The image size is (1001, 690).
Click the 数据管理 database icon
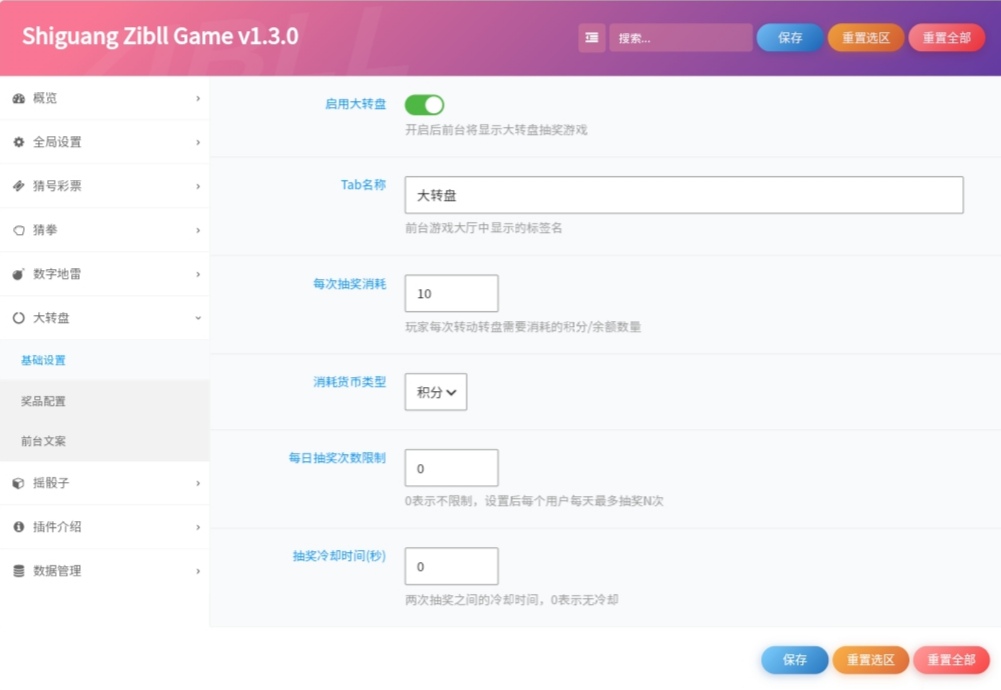19,571
